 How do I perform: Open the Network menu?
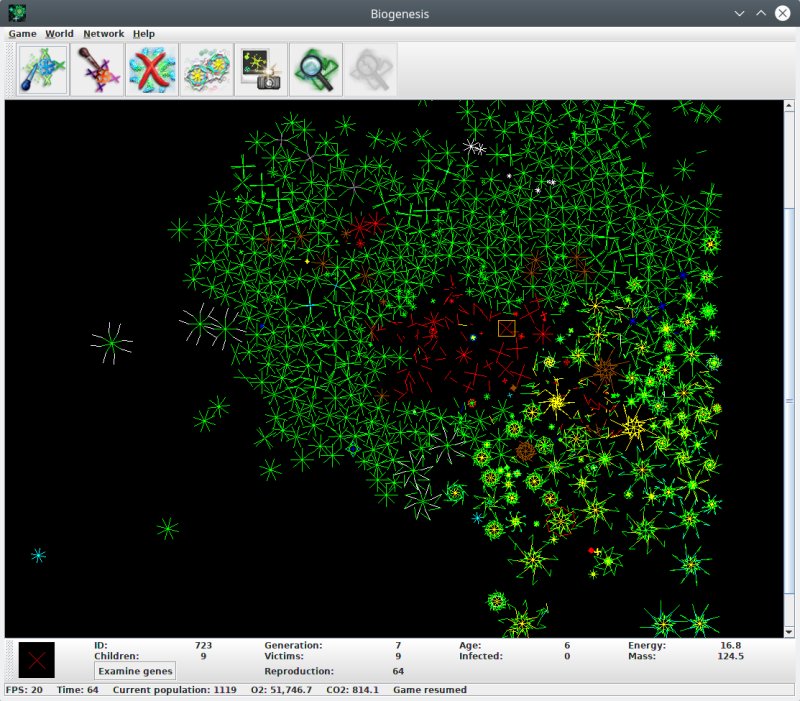pyautogui.click(x=103, y=33)
